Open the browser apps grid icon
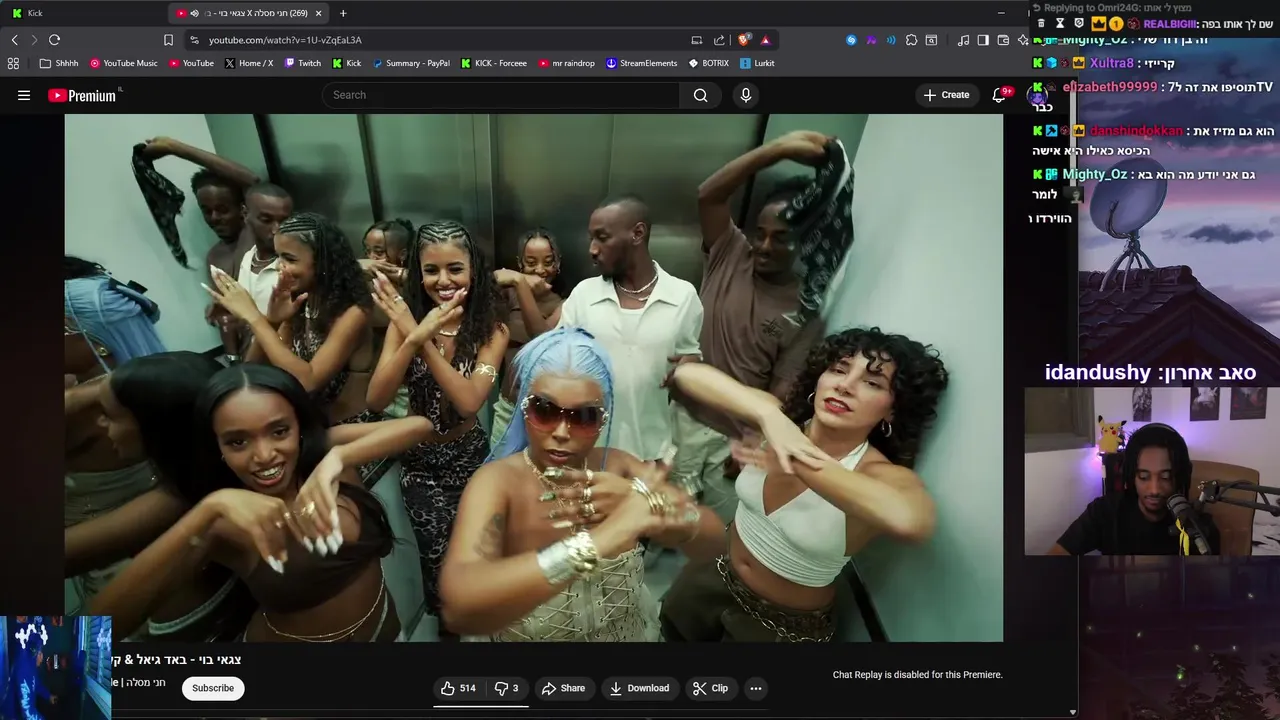 [13, 63]
